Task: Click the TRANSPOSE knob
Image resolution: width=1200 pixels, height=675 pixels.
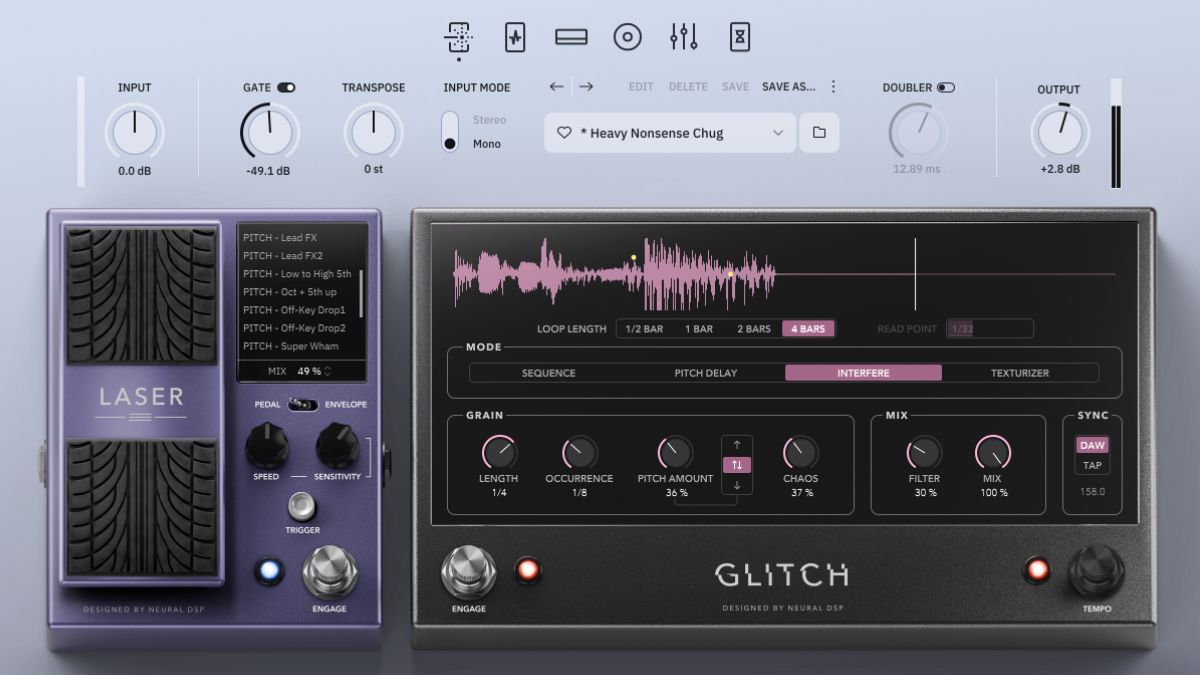Action: (x=373, y=131)
